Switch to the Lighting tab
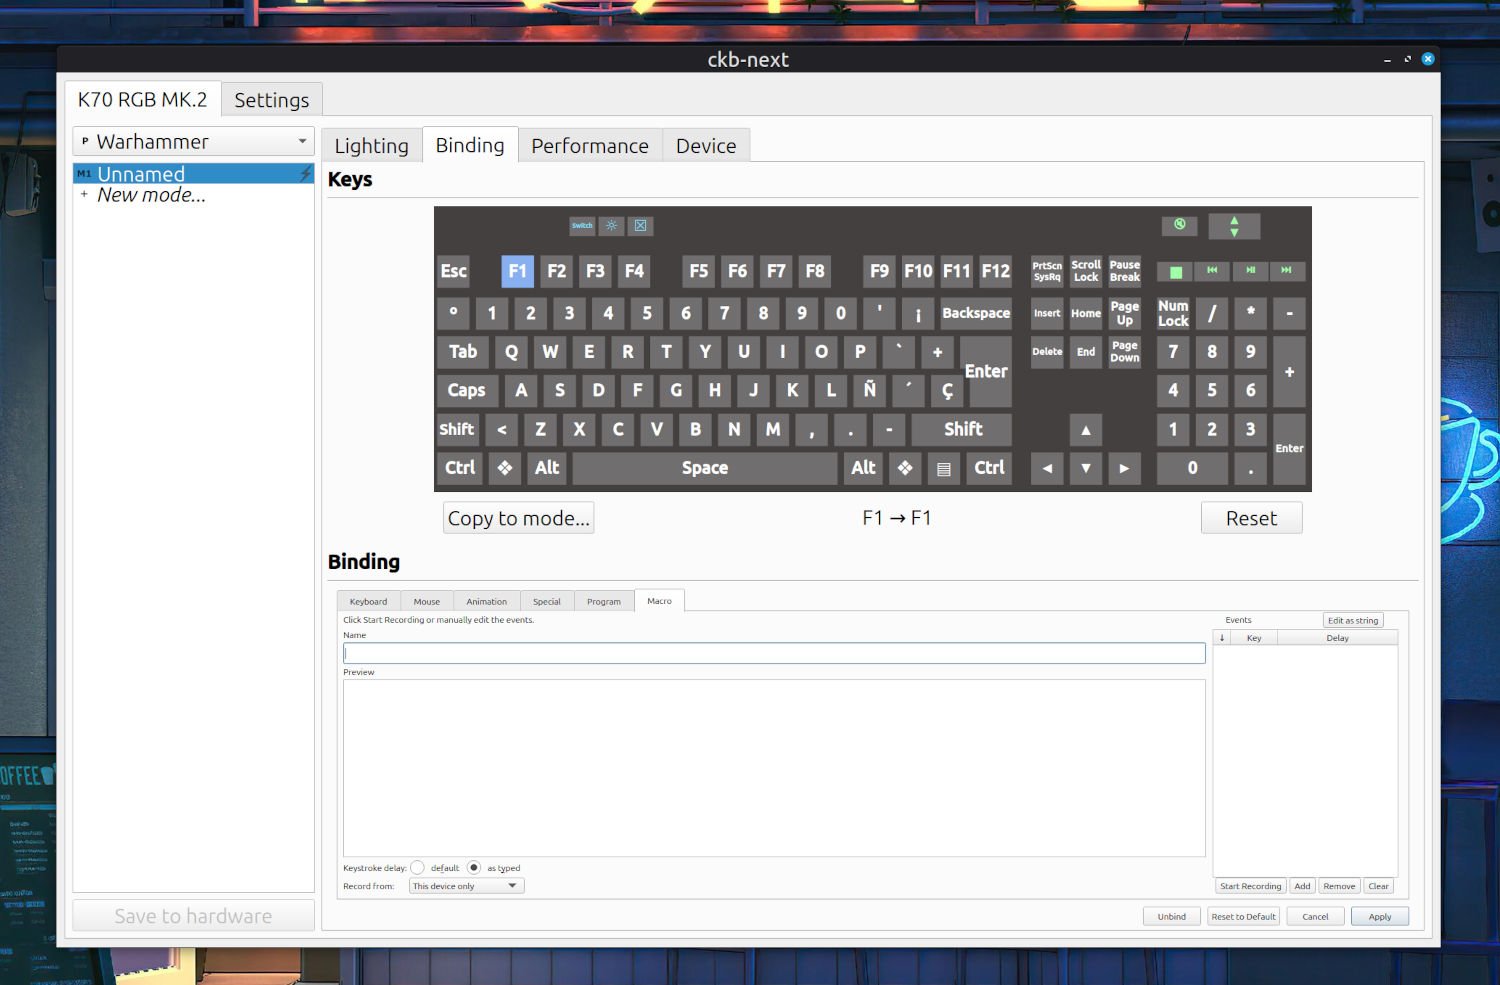 tap(371, 145)
